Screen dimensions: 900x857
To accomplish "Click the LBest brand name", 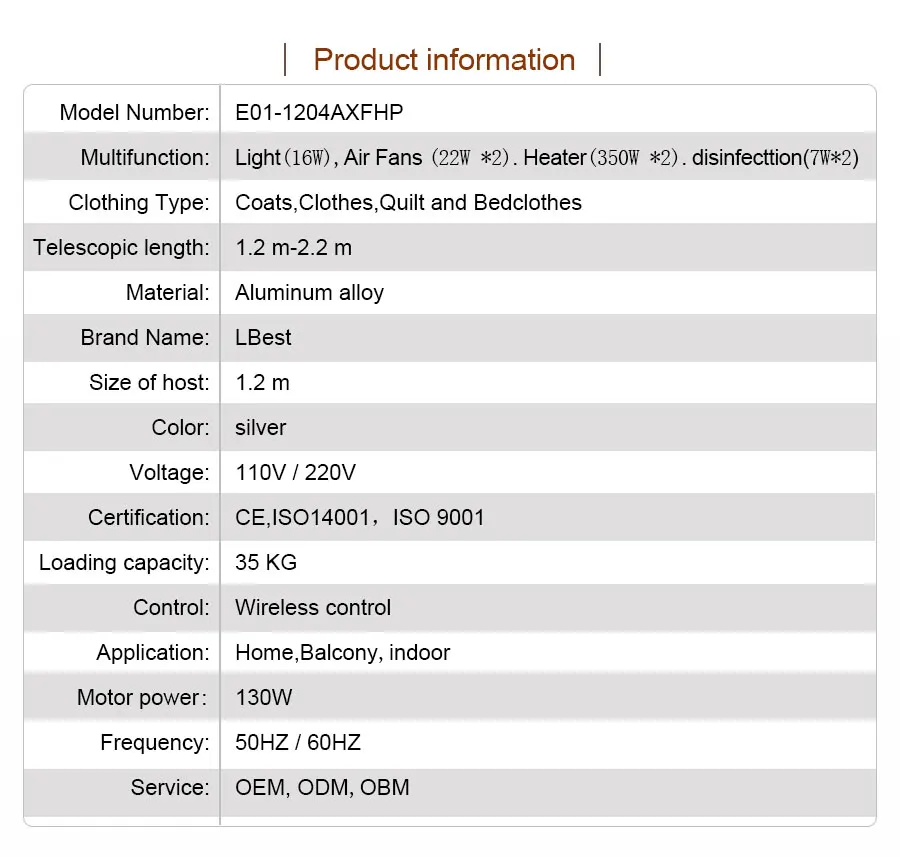I will coord(263,338).
